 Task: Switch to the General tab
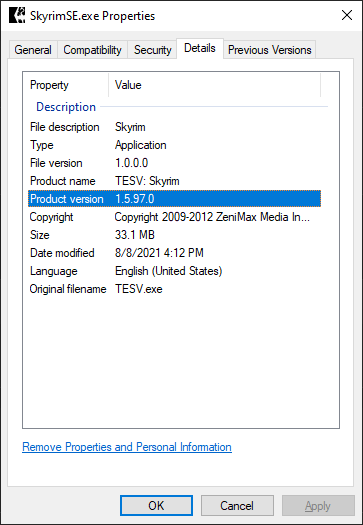[33, 50]
